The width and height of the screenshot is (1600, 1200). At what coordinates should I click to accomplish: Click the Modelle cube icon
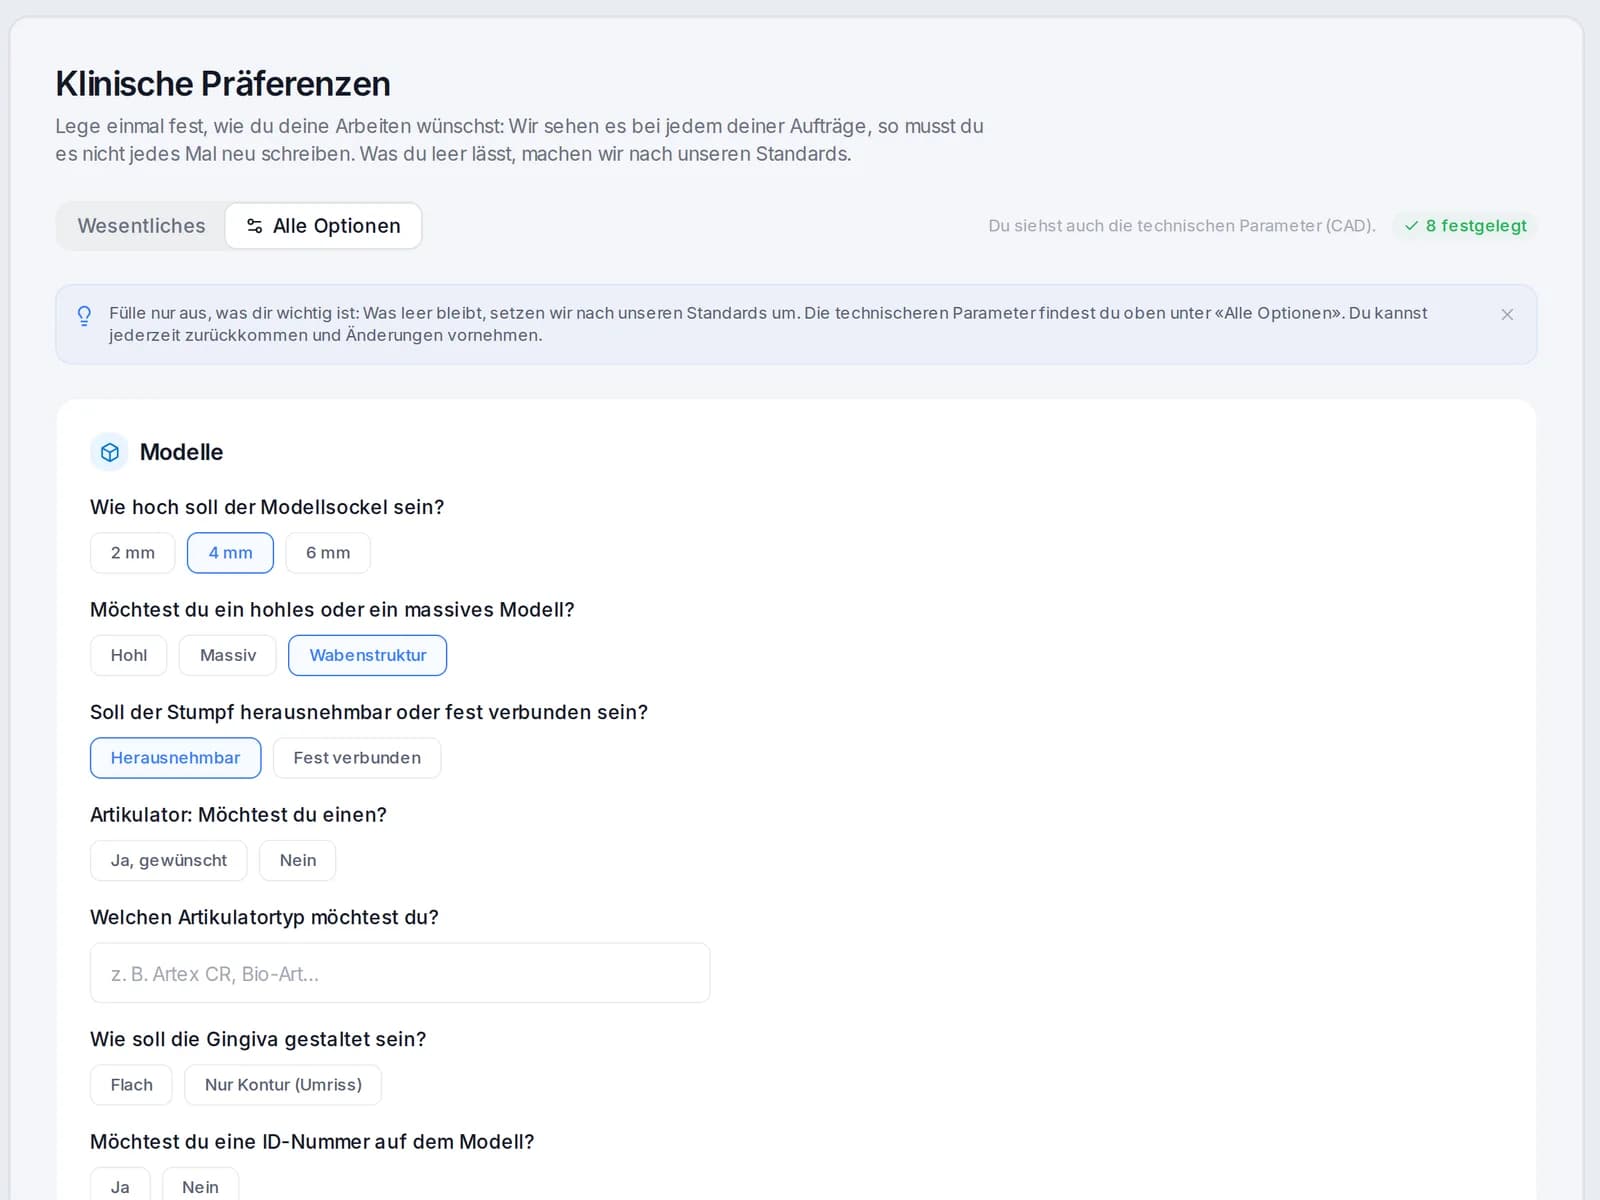(110, 452)
